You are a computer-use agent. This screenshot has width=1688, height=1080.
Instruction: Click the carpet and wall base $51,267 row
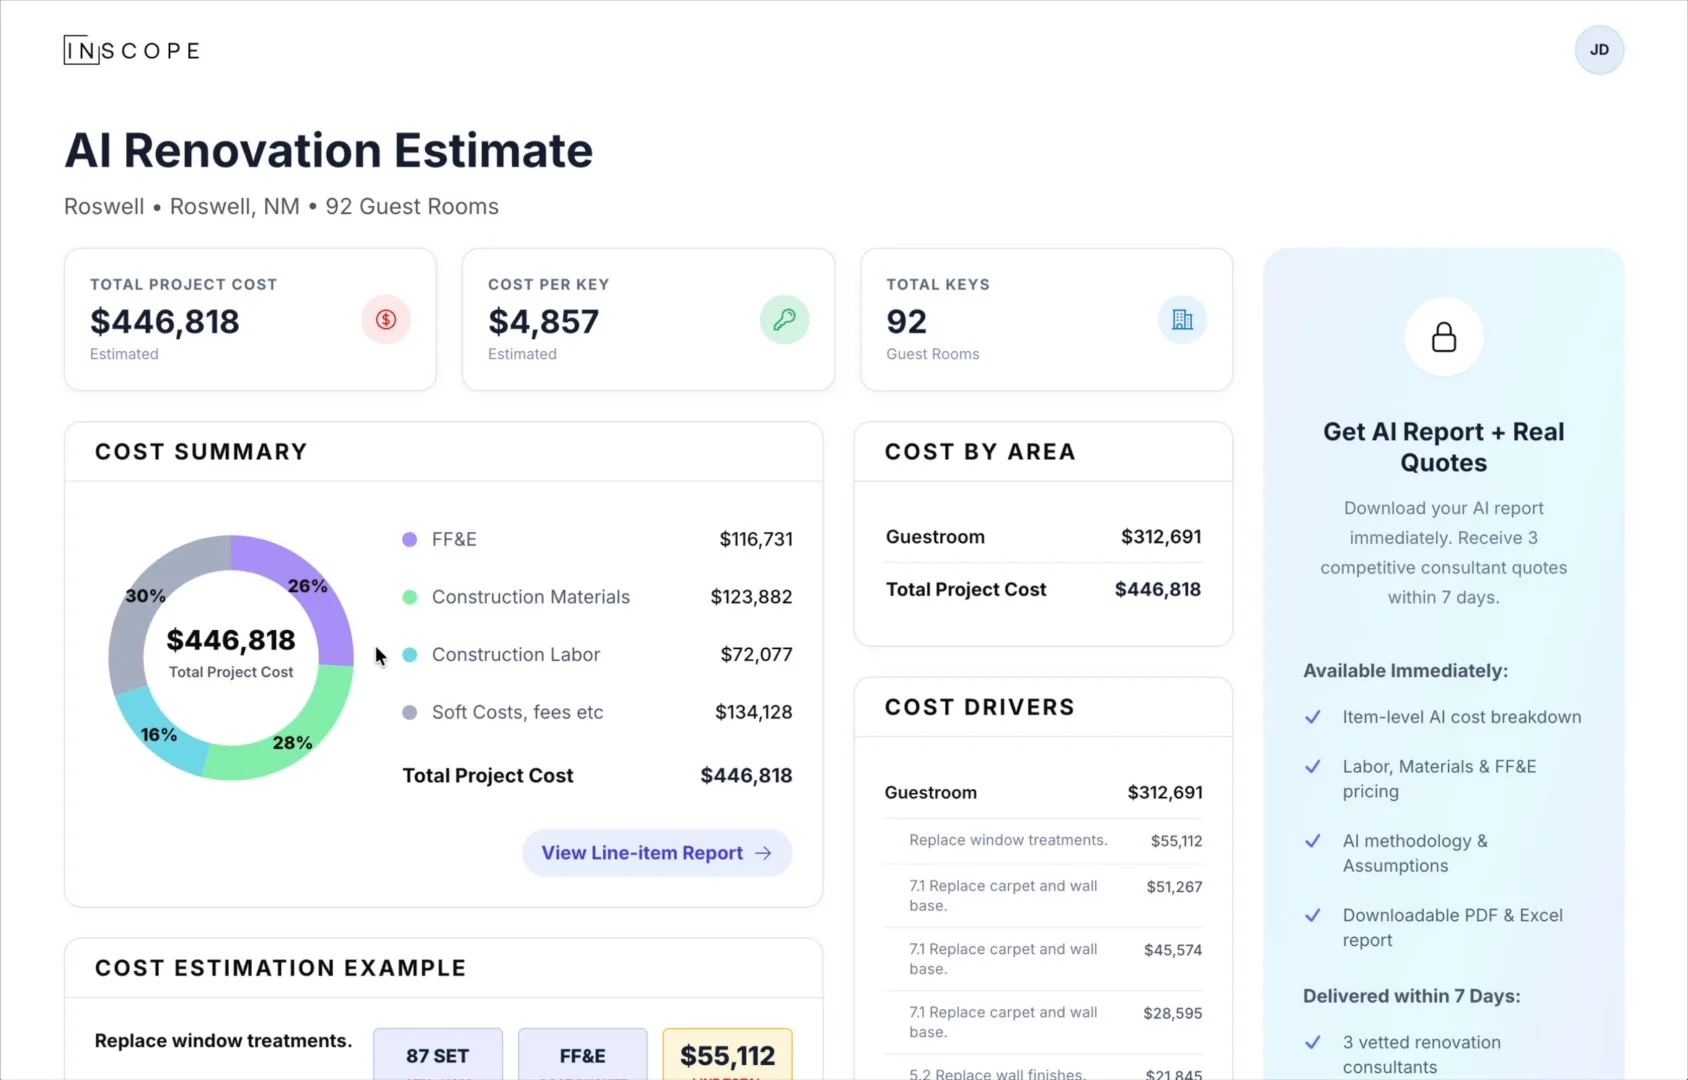[1043, 896]
